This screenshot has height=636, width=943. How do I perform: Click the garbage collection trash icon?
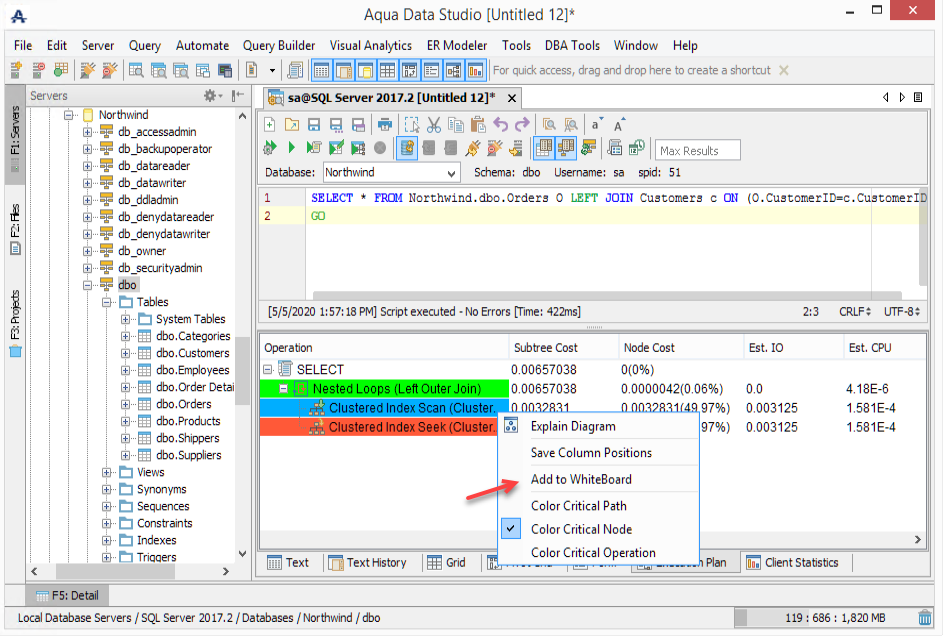(x=926, y=618)
